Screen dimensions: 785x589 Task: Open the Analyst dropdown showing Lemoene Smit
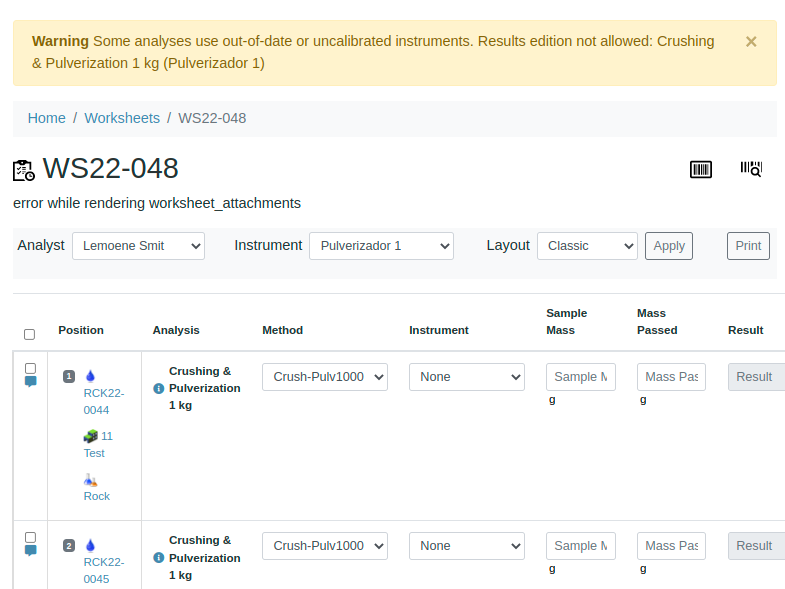pyautogui.click(x=138, y=246)
